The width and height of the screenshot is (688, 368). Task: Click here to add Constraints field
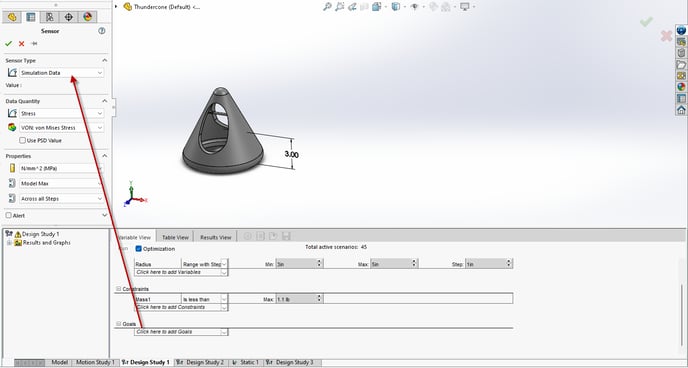181,307
